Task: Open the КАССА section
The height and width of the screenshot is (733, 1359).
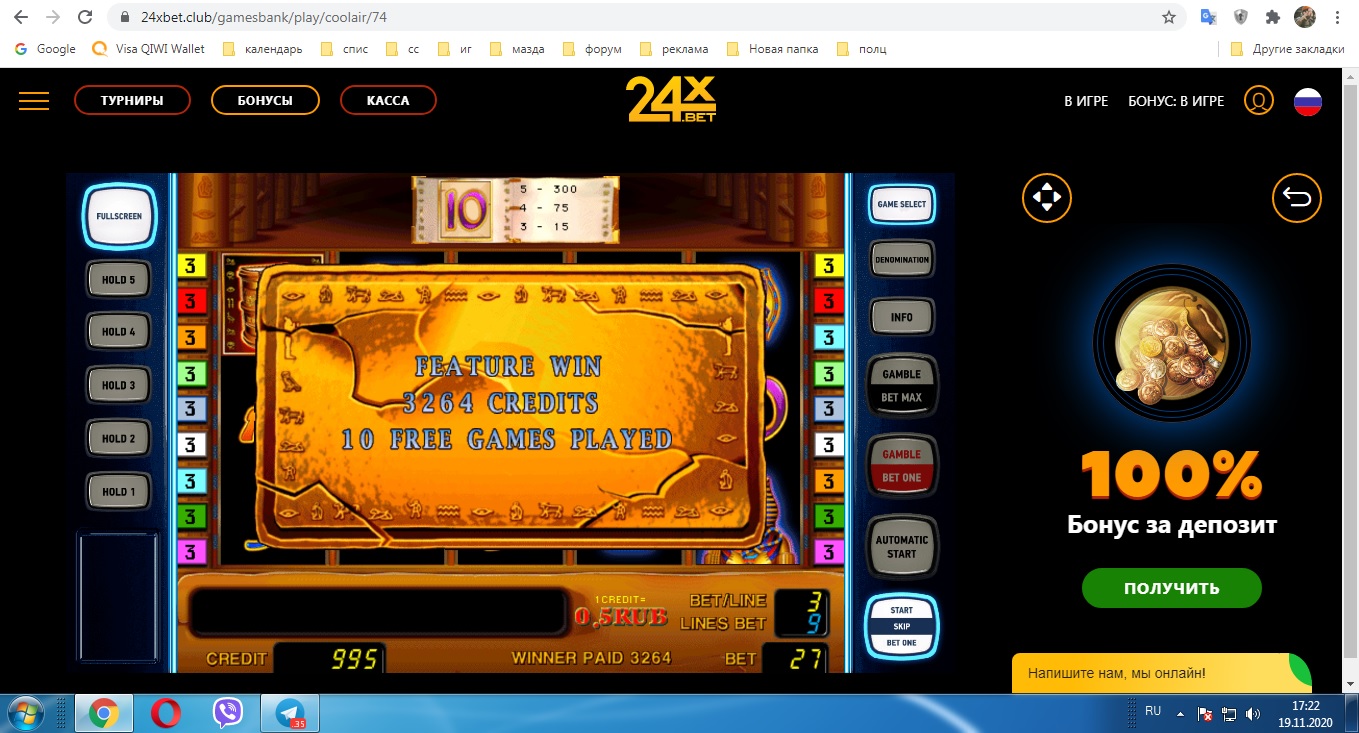Action: point(388,100)
